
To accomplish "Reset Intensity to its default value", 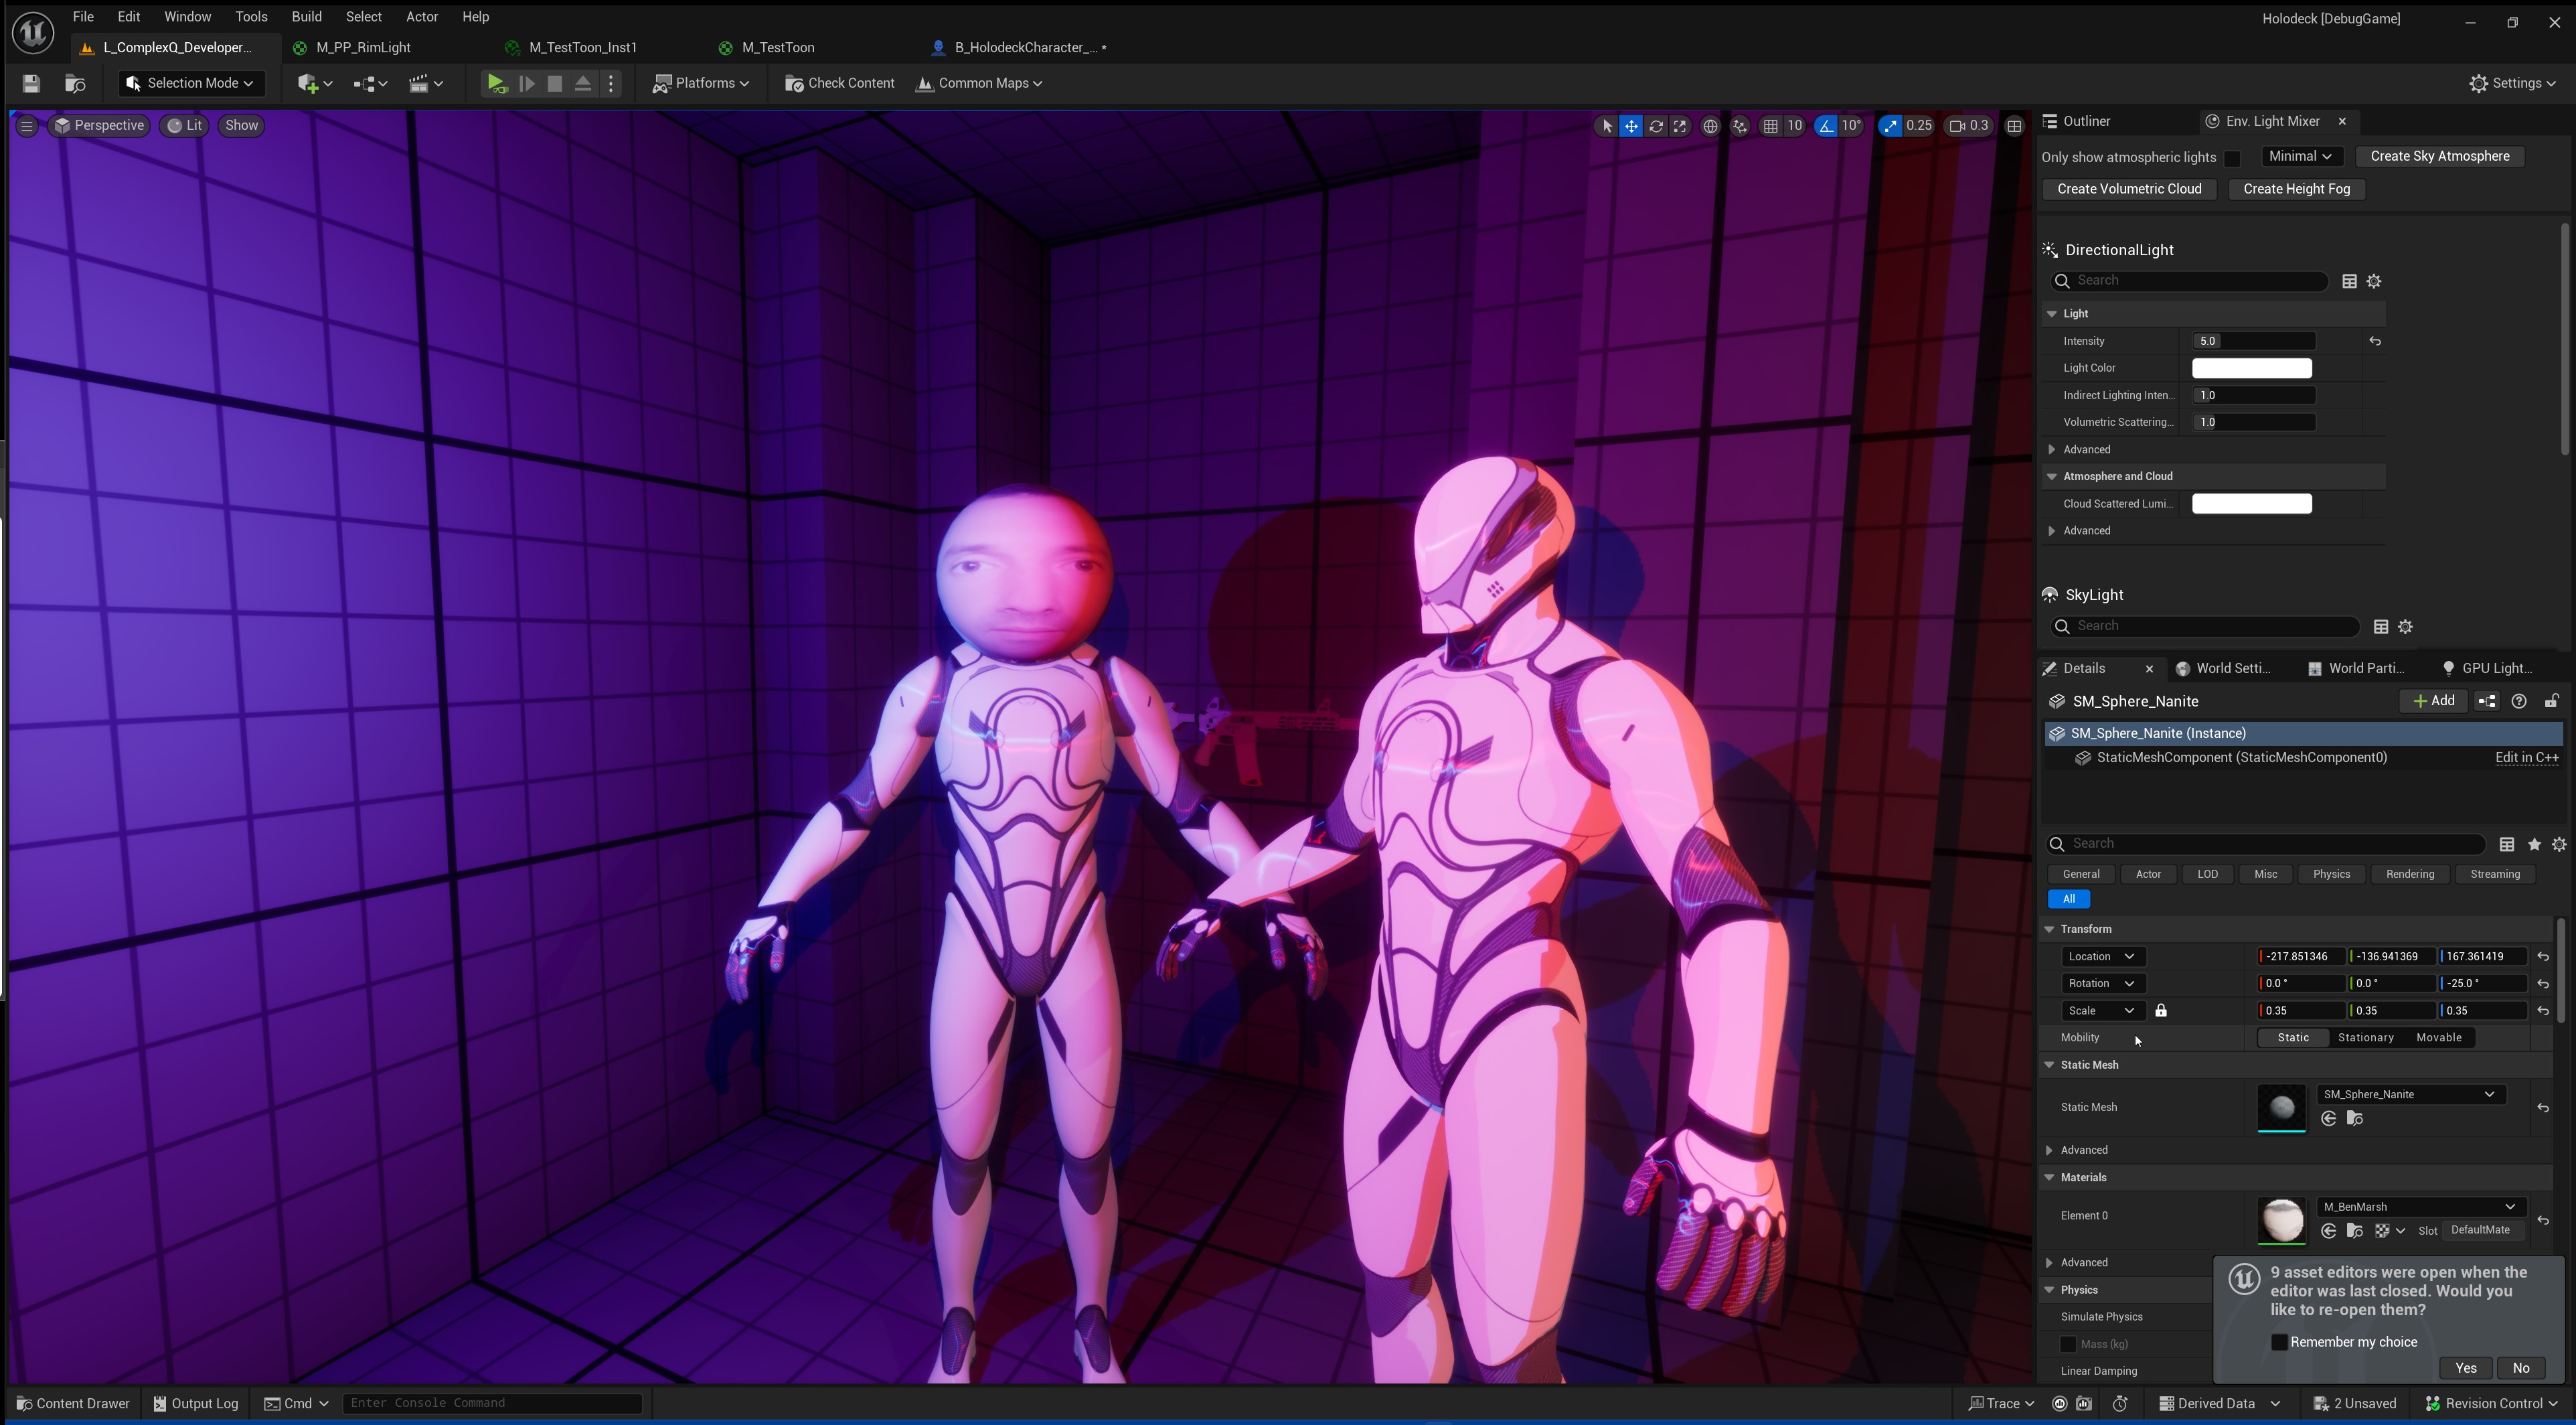I will coord(2375,342).
